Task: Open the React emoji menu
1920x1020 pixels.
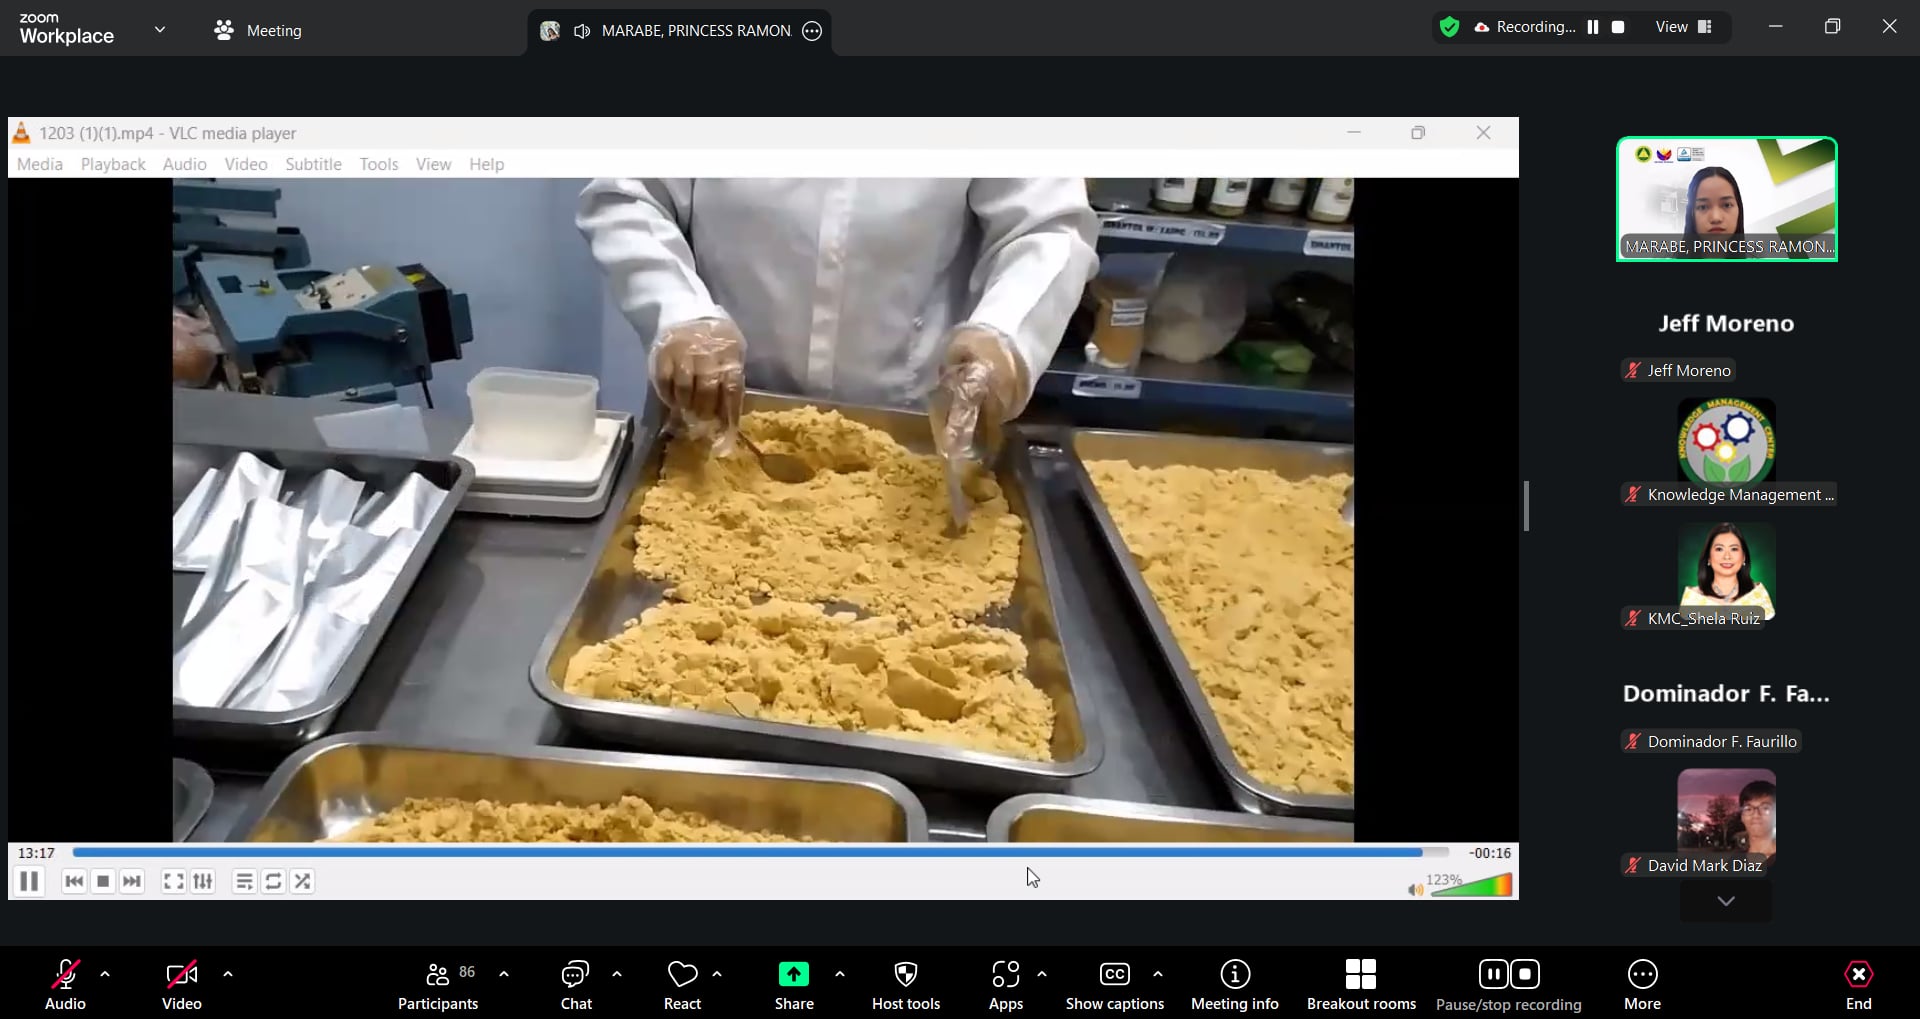Action: (682, 985)
